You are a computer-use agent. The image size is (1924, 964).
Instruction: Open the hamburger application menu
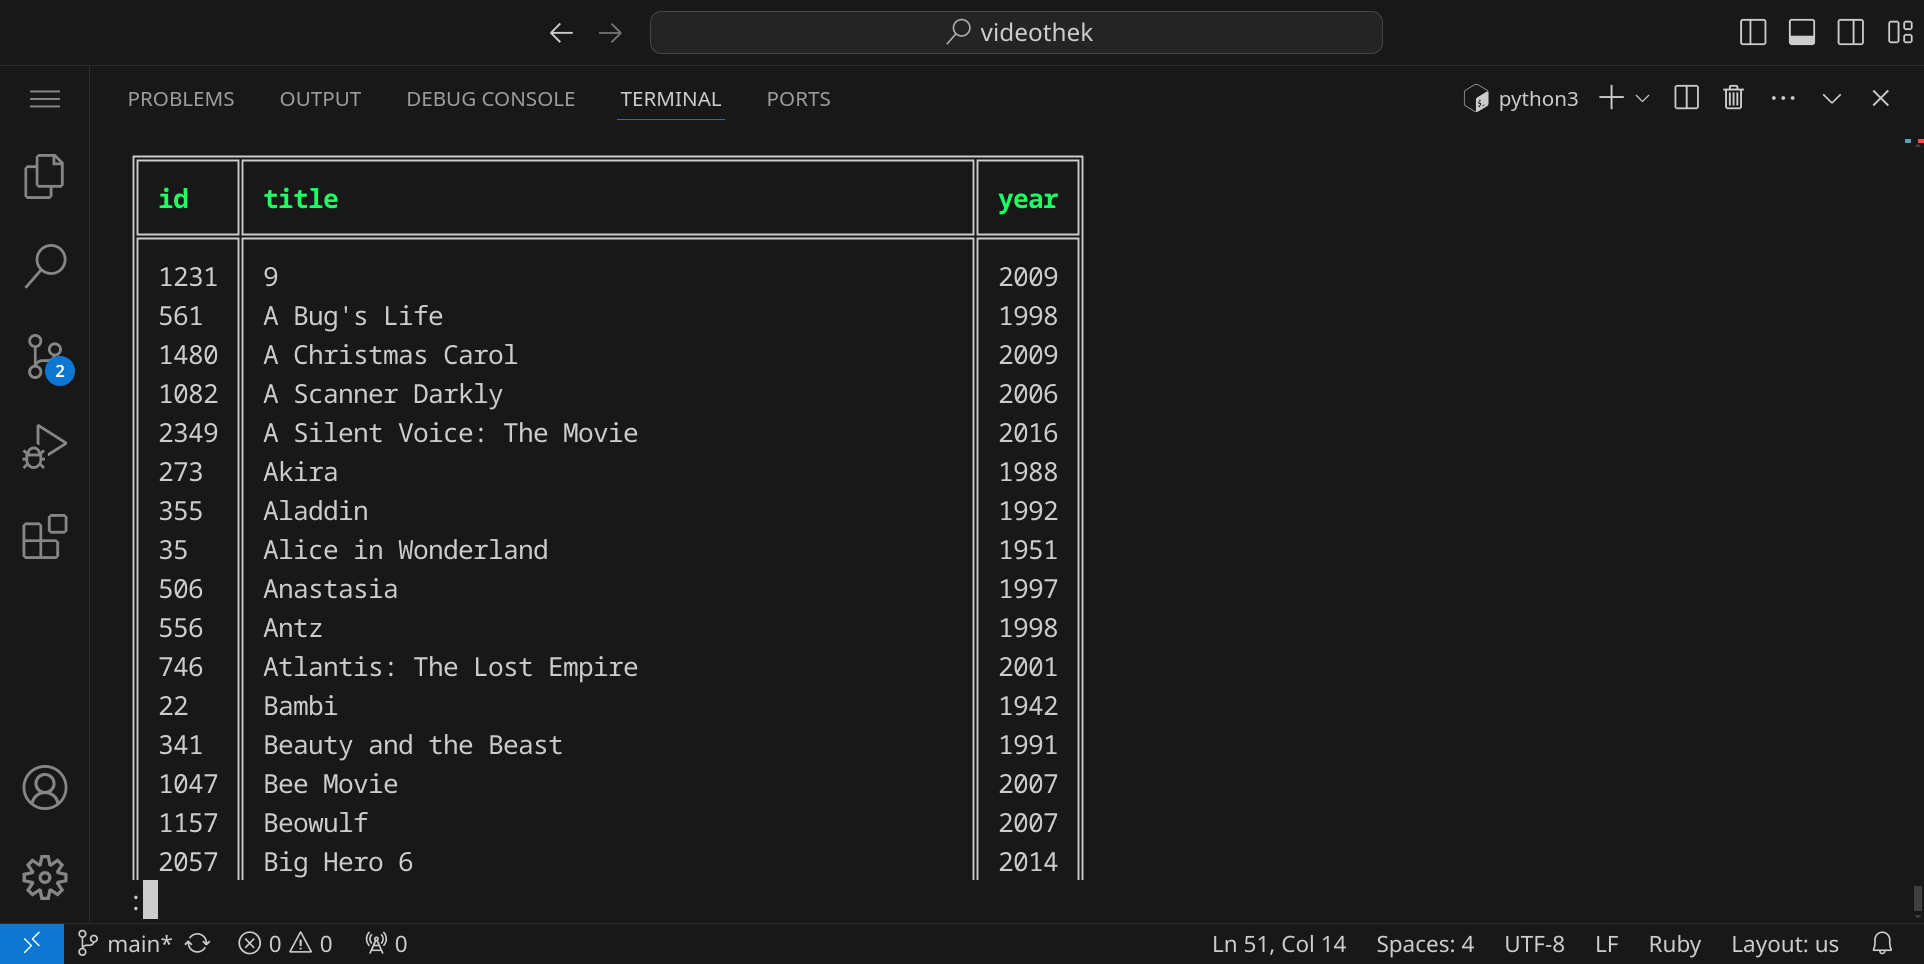[x=44, y=99]
